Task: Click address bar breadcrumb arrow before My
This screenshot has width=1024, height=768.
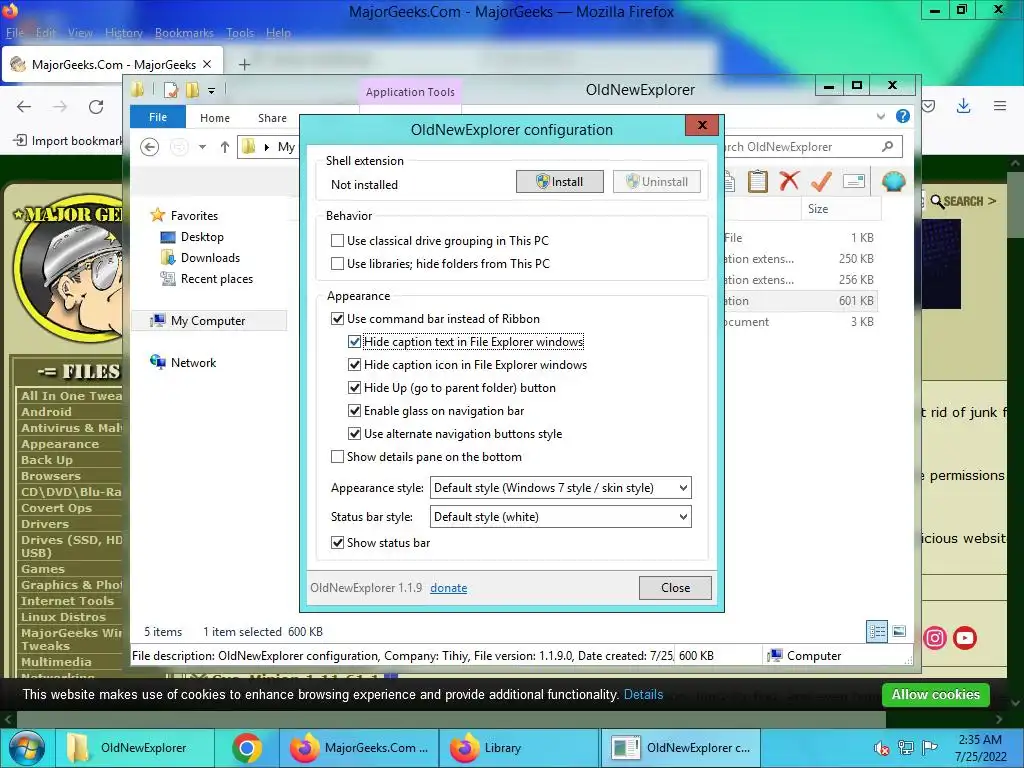Action: coord(266,147)
